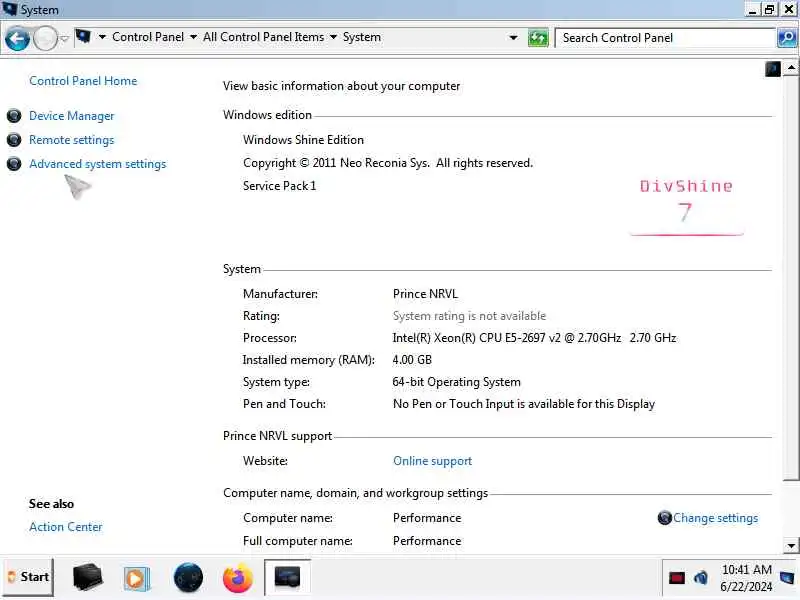Select '64-bit Operating System' text

[x=456, y=382]
